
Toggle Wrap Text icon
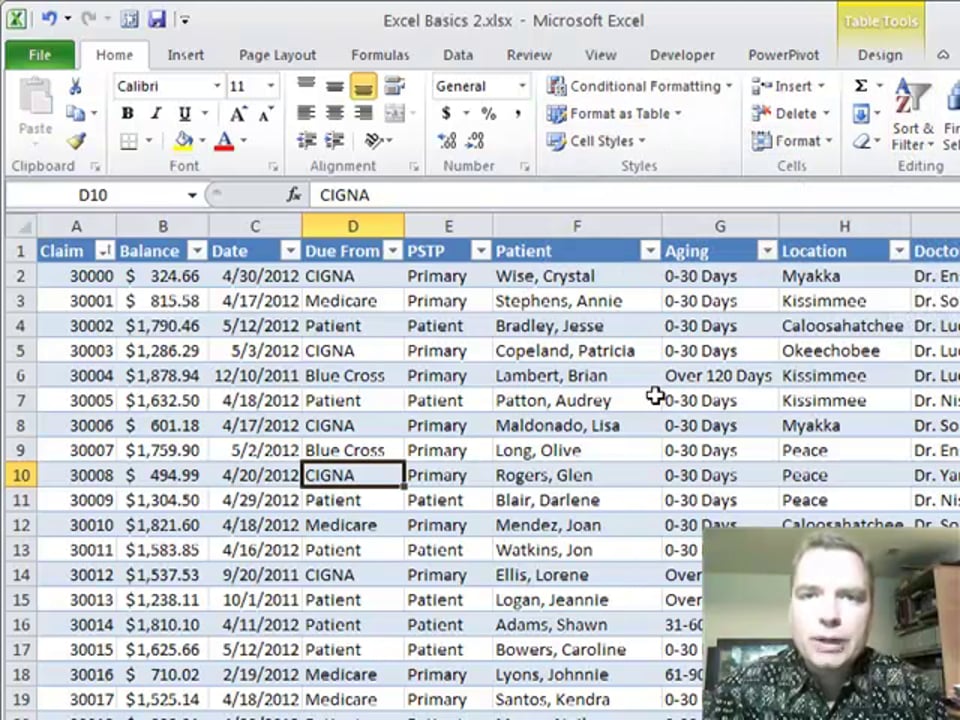(x=394, y=86)
